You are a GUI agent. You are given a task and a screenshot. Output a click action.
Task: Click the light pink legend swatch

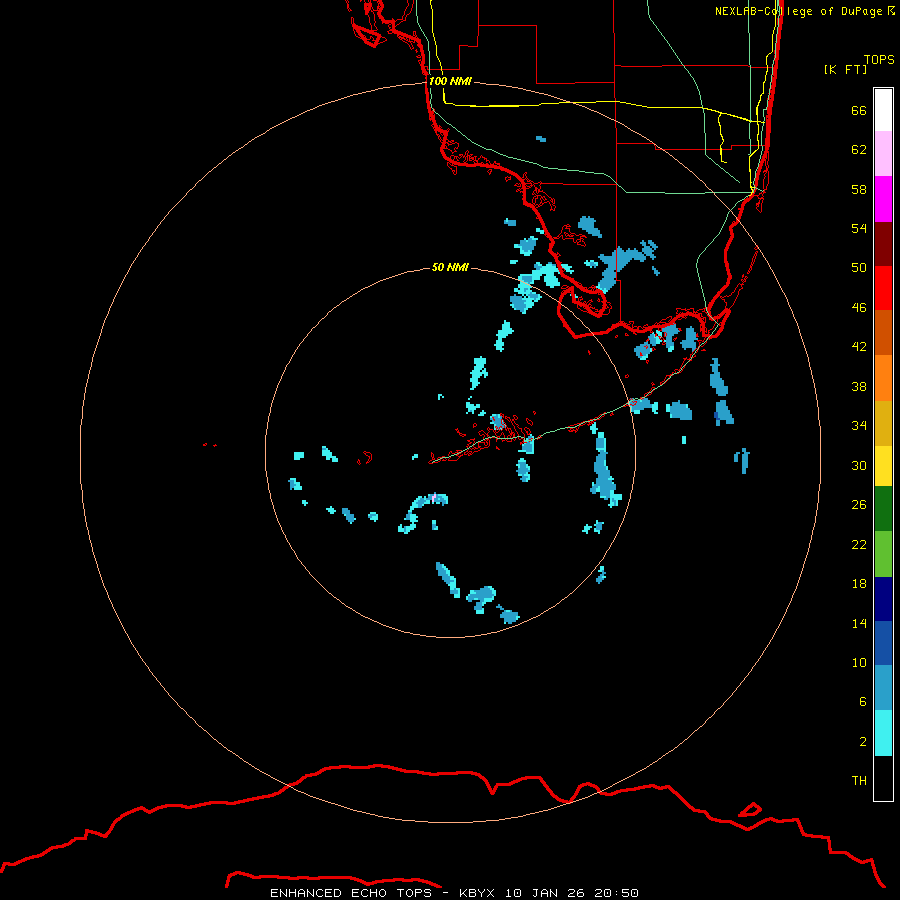[883, 153]
